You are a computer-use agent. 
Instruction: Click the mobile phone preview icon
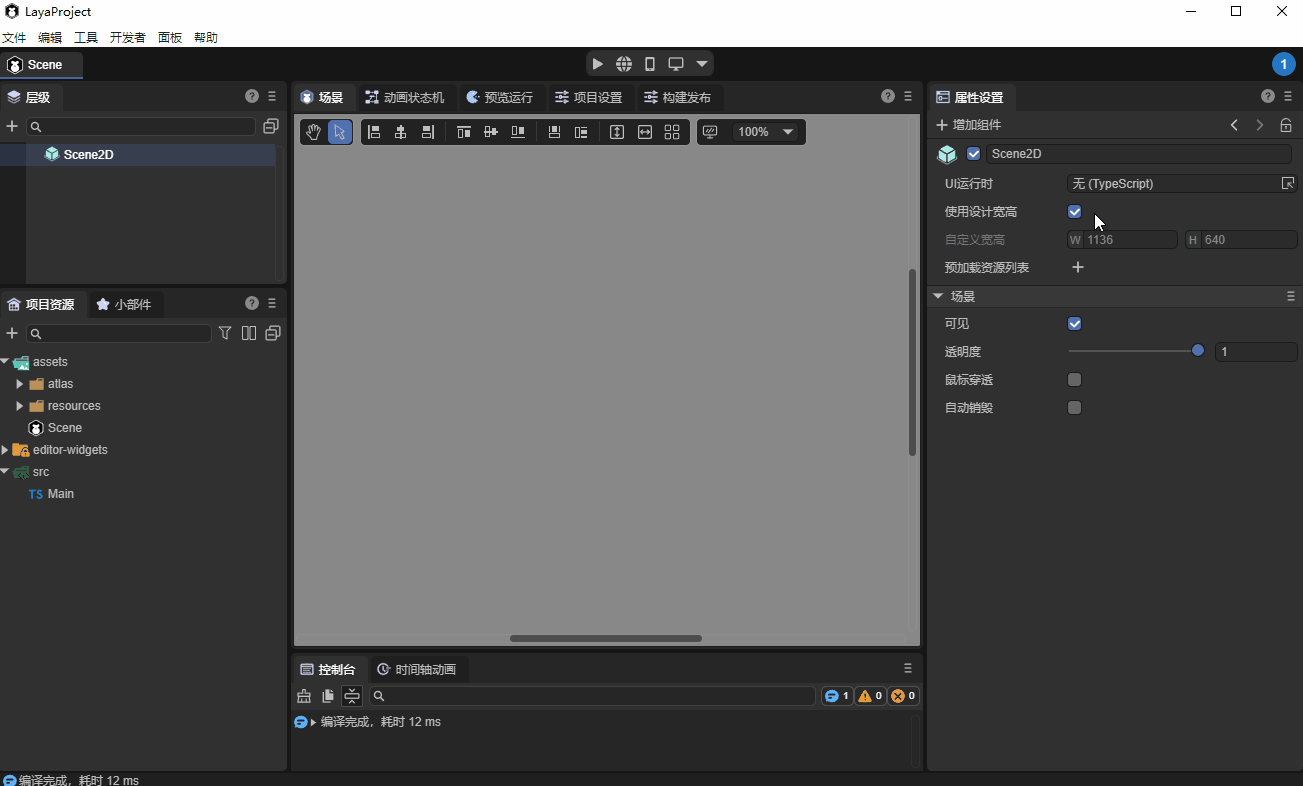click(650, 64)
